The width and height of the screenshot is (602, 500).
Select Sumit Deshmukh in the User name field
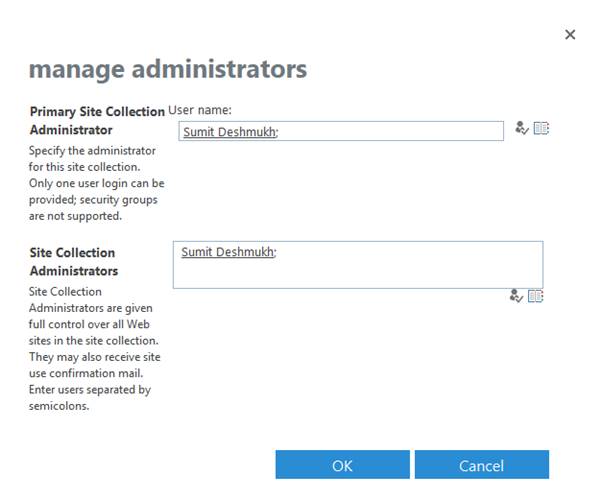228,131
